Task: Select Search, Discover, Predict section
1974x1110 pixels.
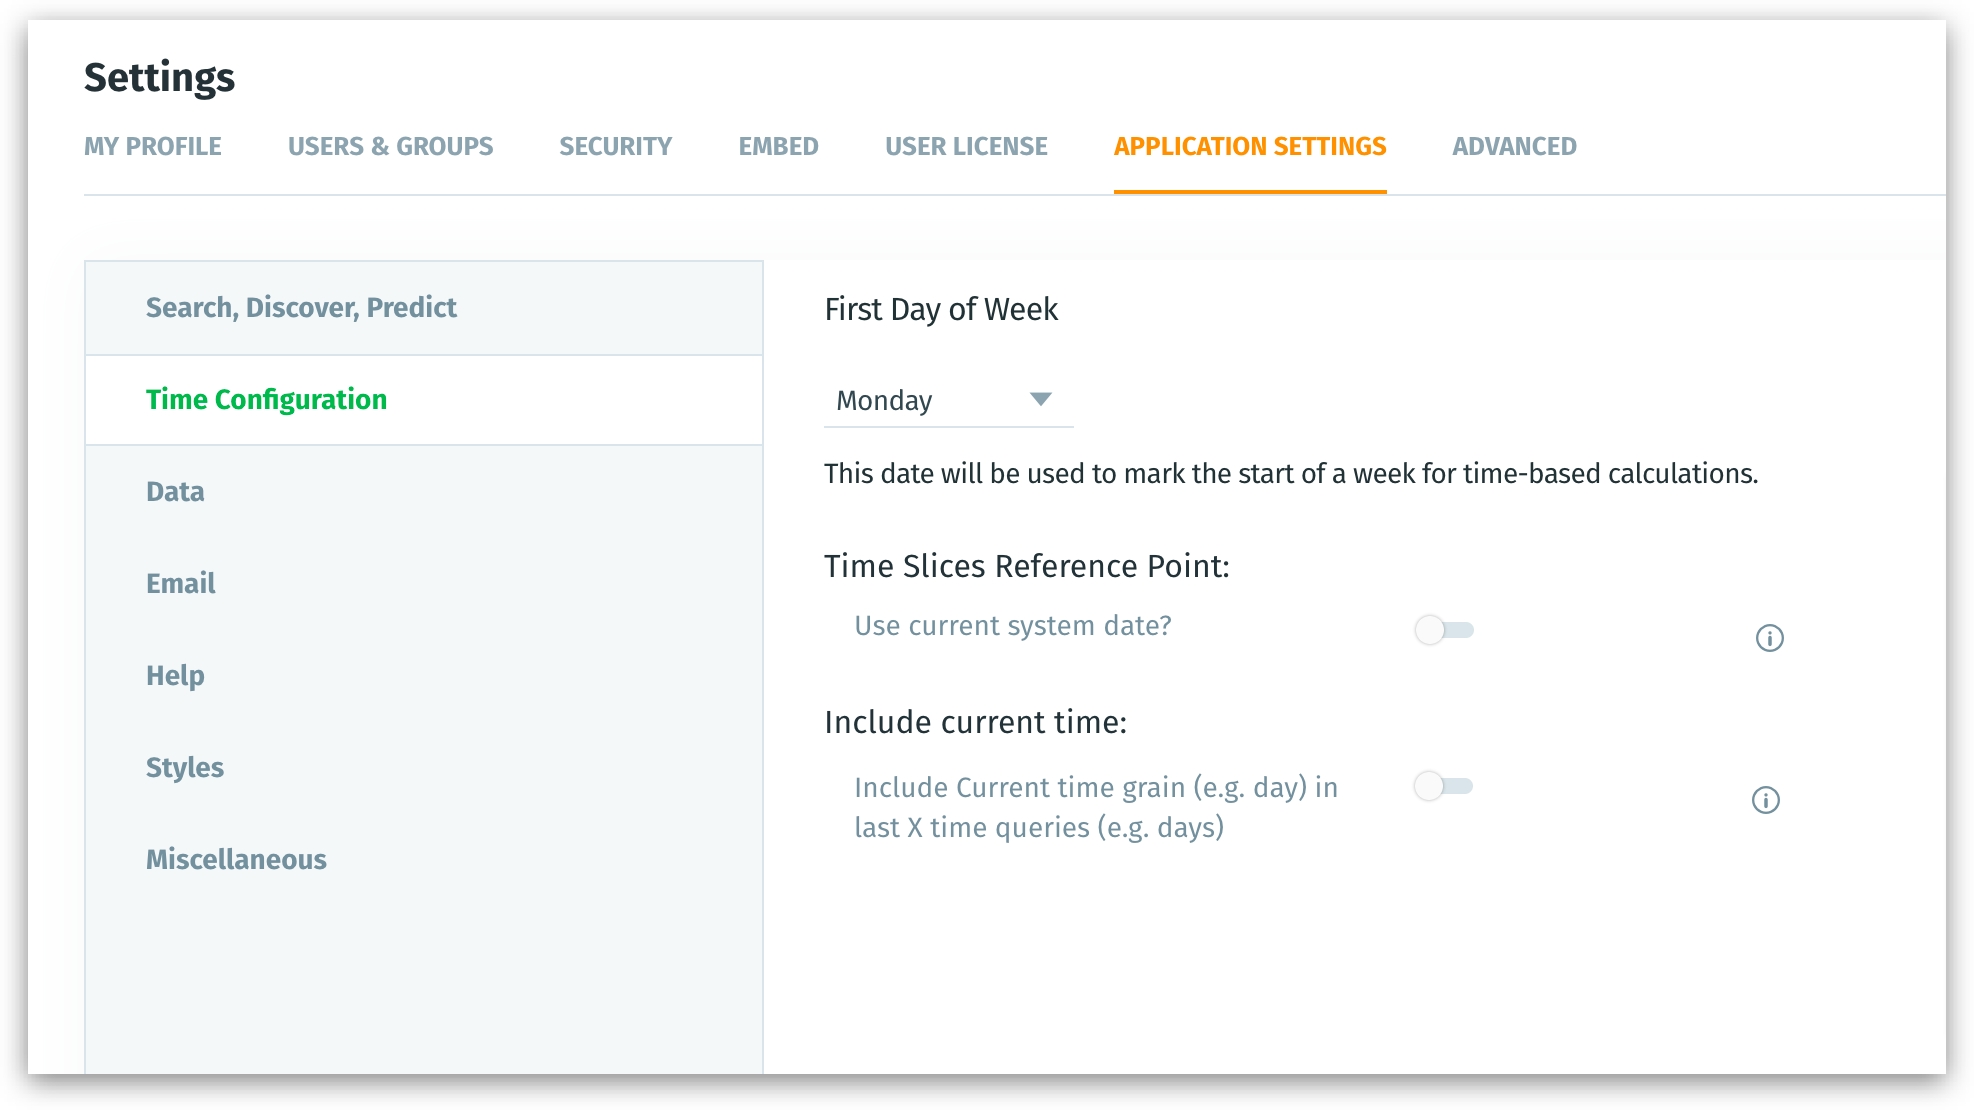Action: [x=301, y=307]
